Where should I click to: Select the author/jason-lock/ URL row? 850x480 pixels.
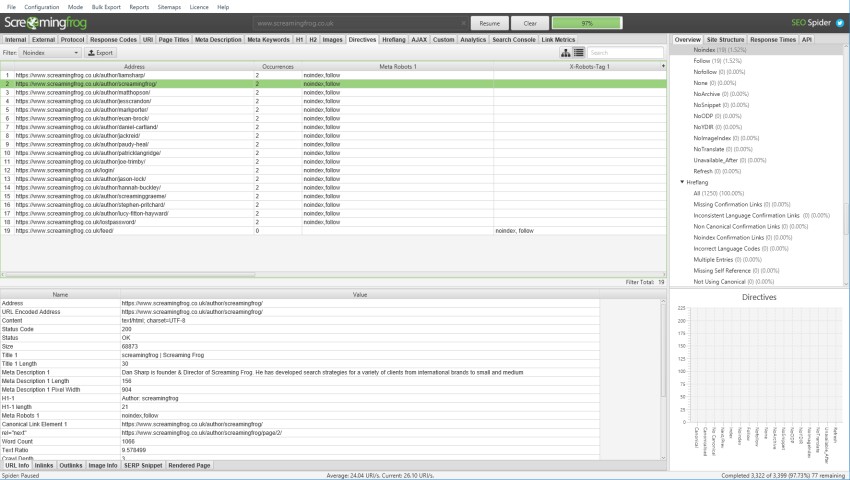[x=333, y=179]
